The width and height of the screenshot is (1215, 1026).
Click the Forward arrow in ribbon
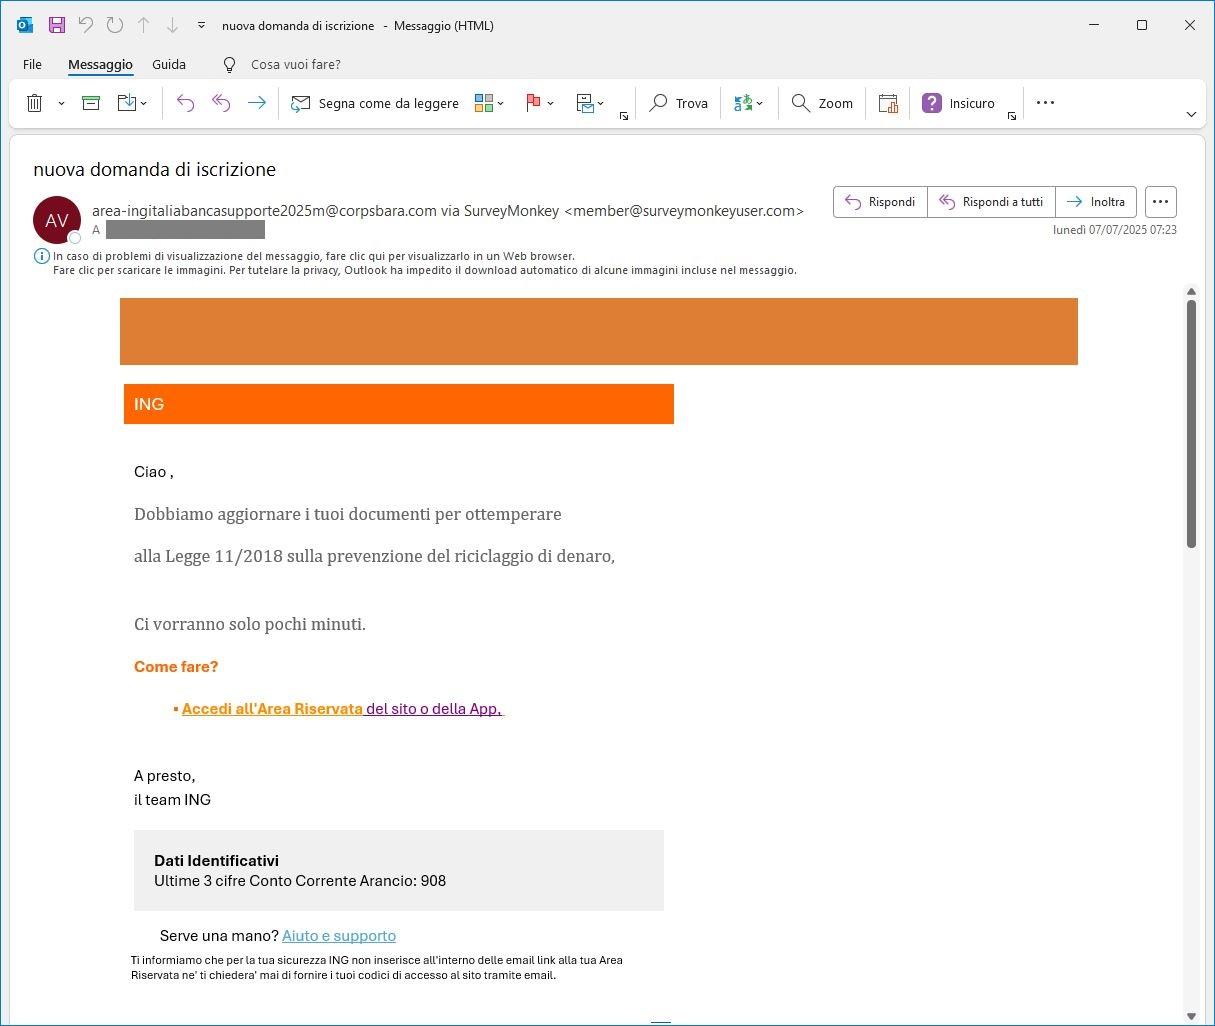(257, 103)
